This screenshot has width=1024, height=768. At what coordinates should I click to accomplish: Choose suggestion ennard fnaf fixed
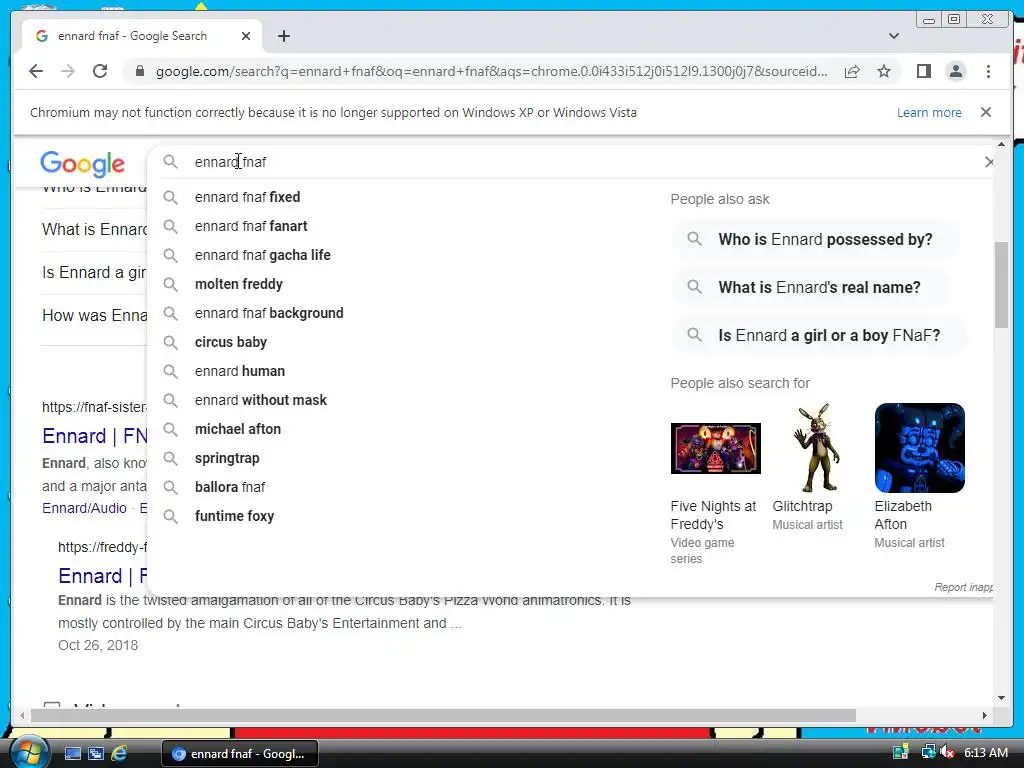pyautogui.click(x=247, y=197)
